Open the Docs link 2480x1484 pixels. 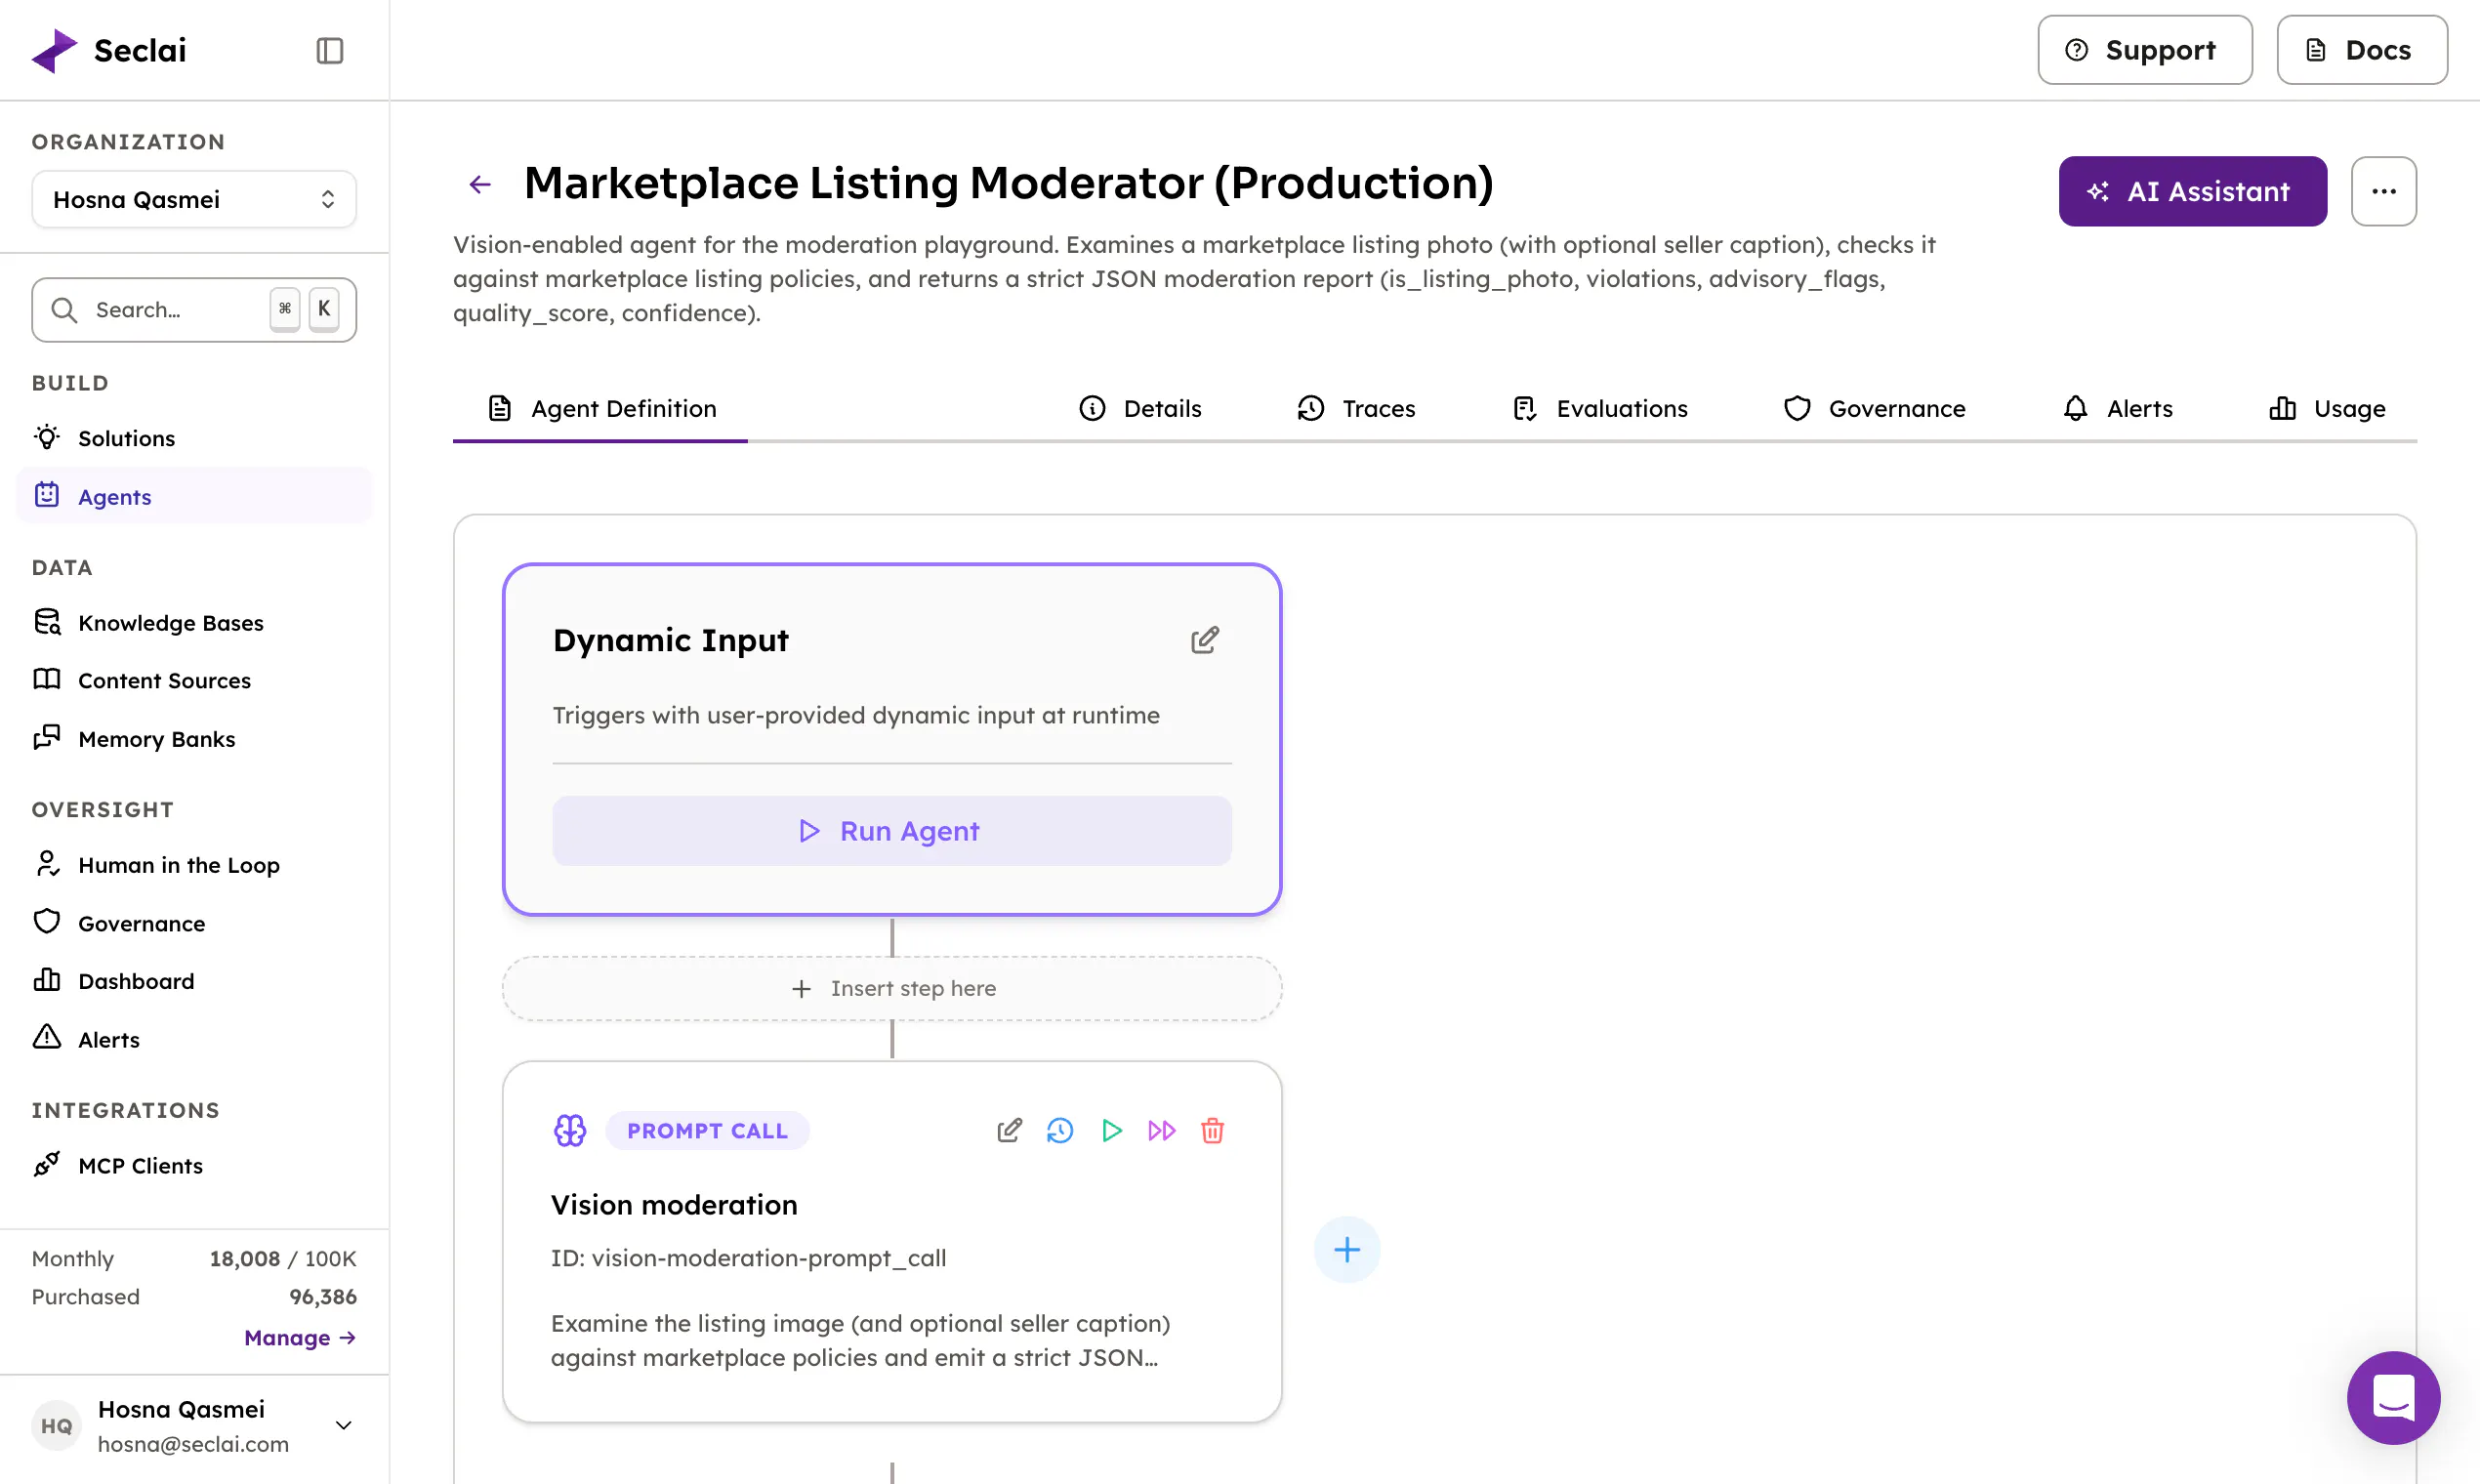coord(2362,50)
